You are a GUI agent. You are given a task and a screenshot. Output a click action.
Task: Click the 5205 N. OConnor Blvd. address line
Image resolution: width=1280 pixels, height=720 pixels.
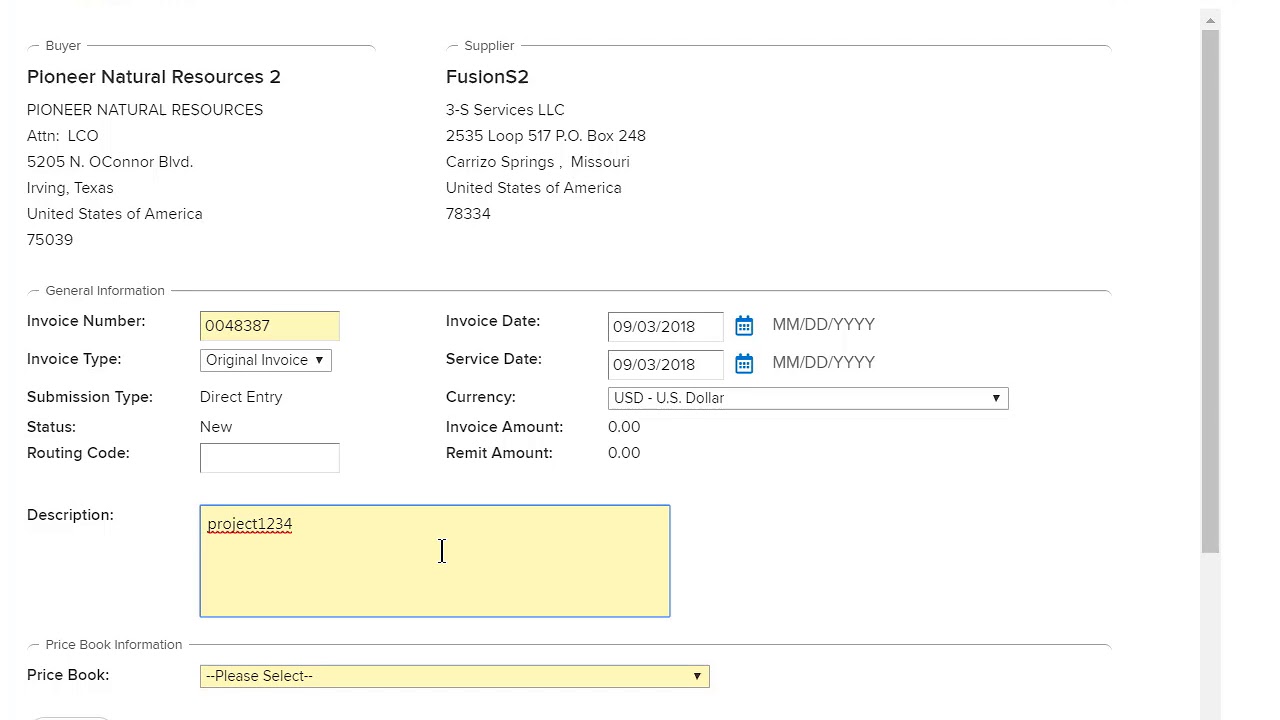[110, 162]
